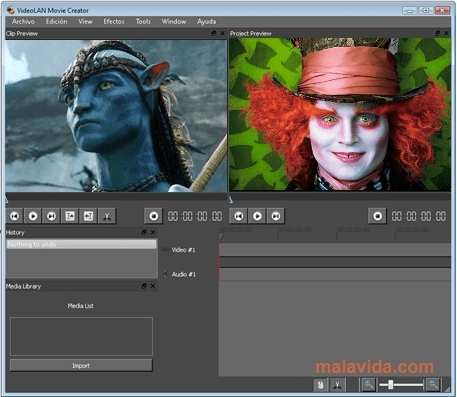
Task: Click the Media List label
Action: (81, 306)
